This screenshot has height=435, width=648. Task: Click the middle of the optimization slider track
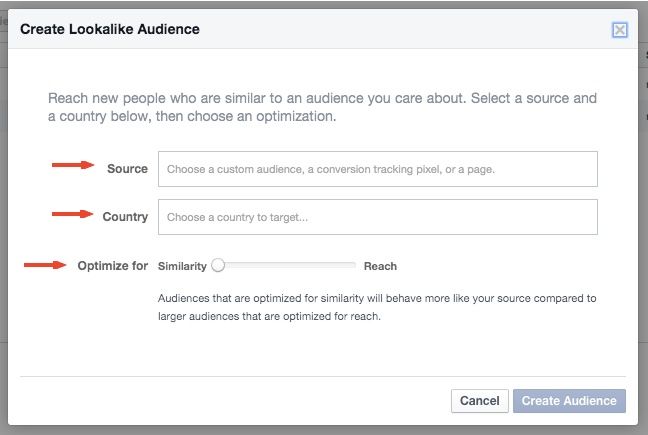point(285,265)
